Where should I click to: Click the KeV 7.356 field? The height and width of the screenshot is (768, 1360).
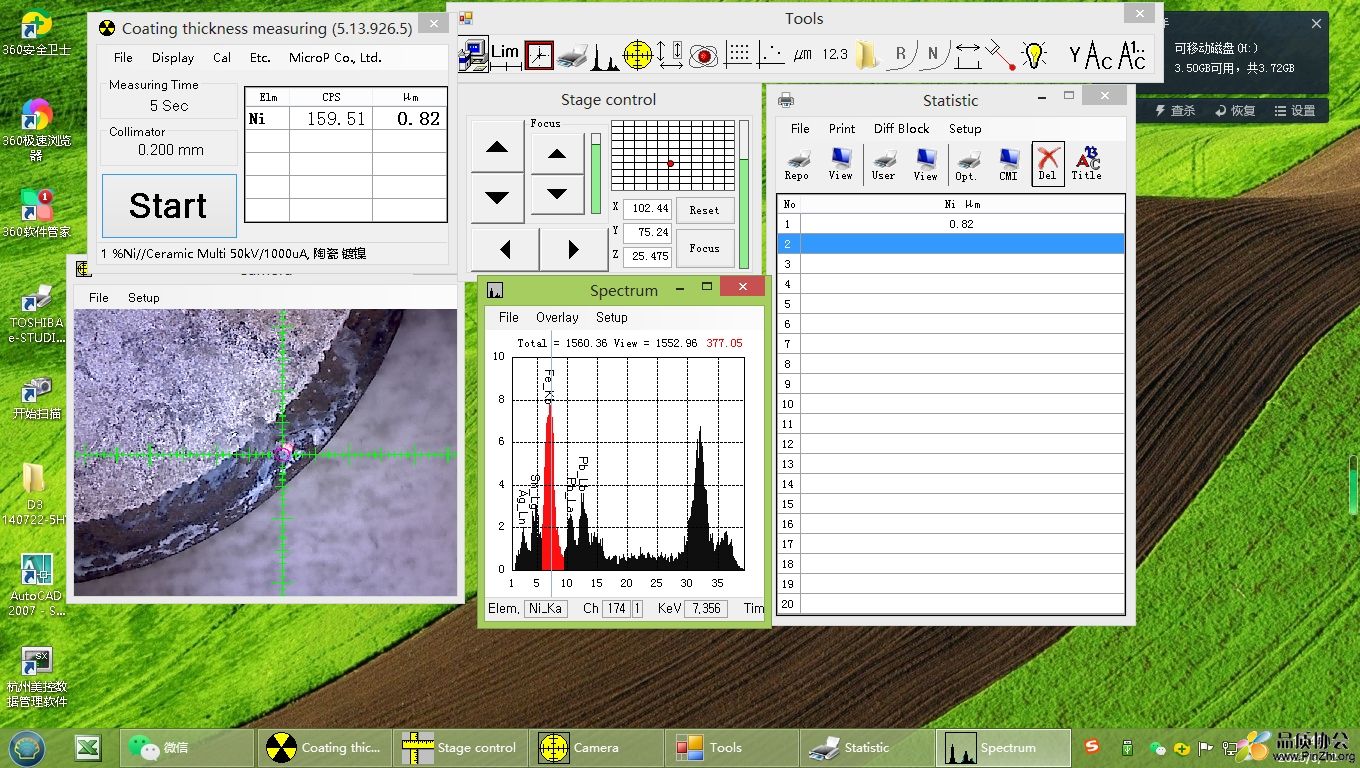point(705,608)
